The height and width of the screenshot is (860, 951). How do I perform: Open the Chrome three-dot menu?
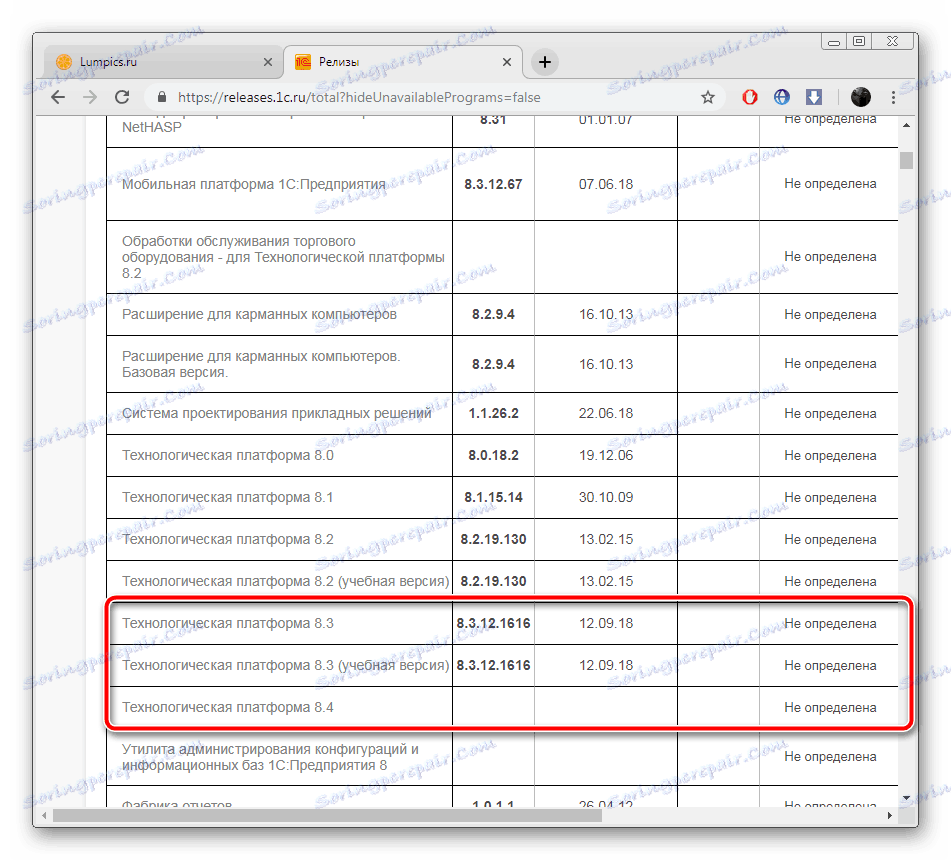[893, 97]
